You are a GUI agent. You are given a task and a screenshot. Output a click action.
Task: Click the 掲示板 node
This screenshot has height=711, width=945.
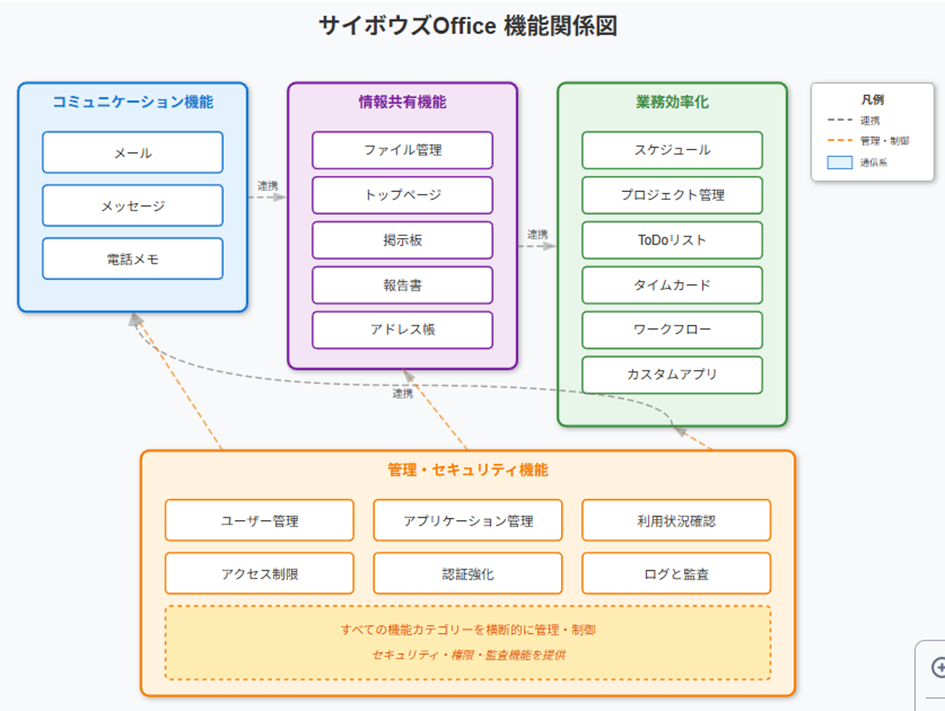(402, 240)
